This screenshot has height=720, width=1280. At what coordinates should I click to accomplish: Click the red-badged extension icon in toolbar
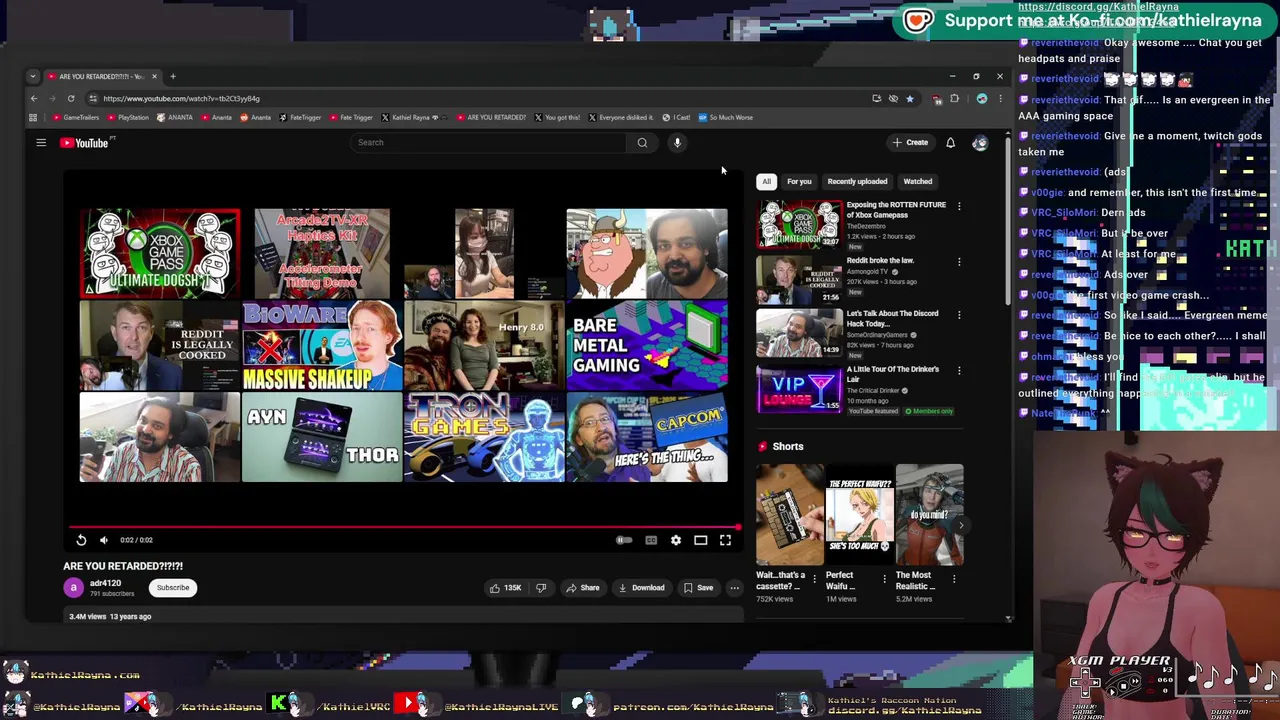point(937,98)
